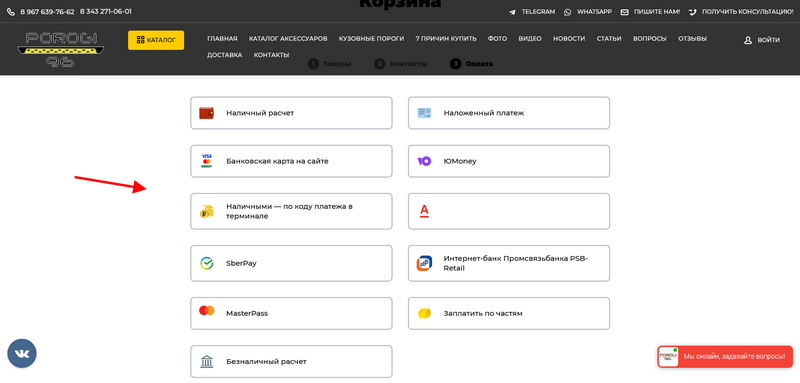The height and width of the screenshot is (383, 800).
Task: Select Банковская карта на сайте
Action: pyautogui.click(x=291, y=161)
